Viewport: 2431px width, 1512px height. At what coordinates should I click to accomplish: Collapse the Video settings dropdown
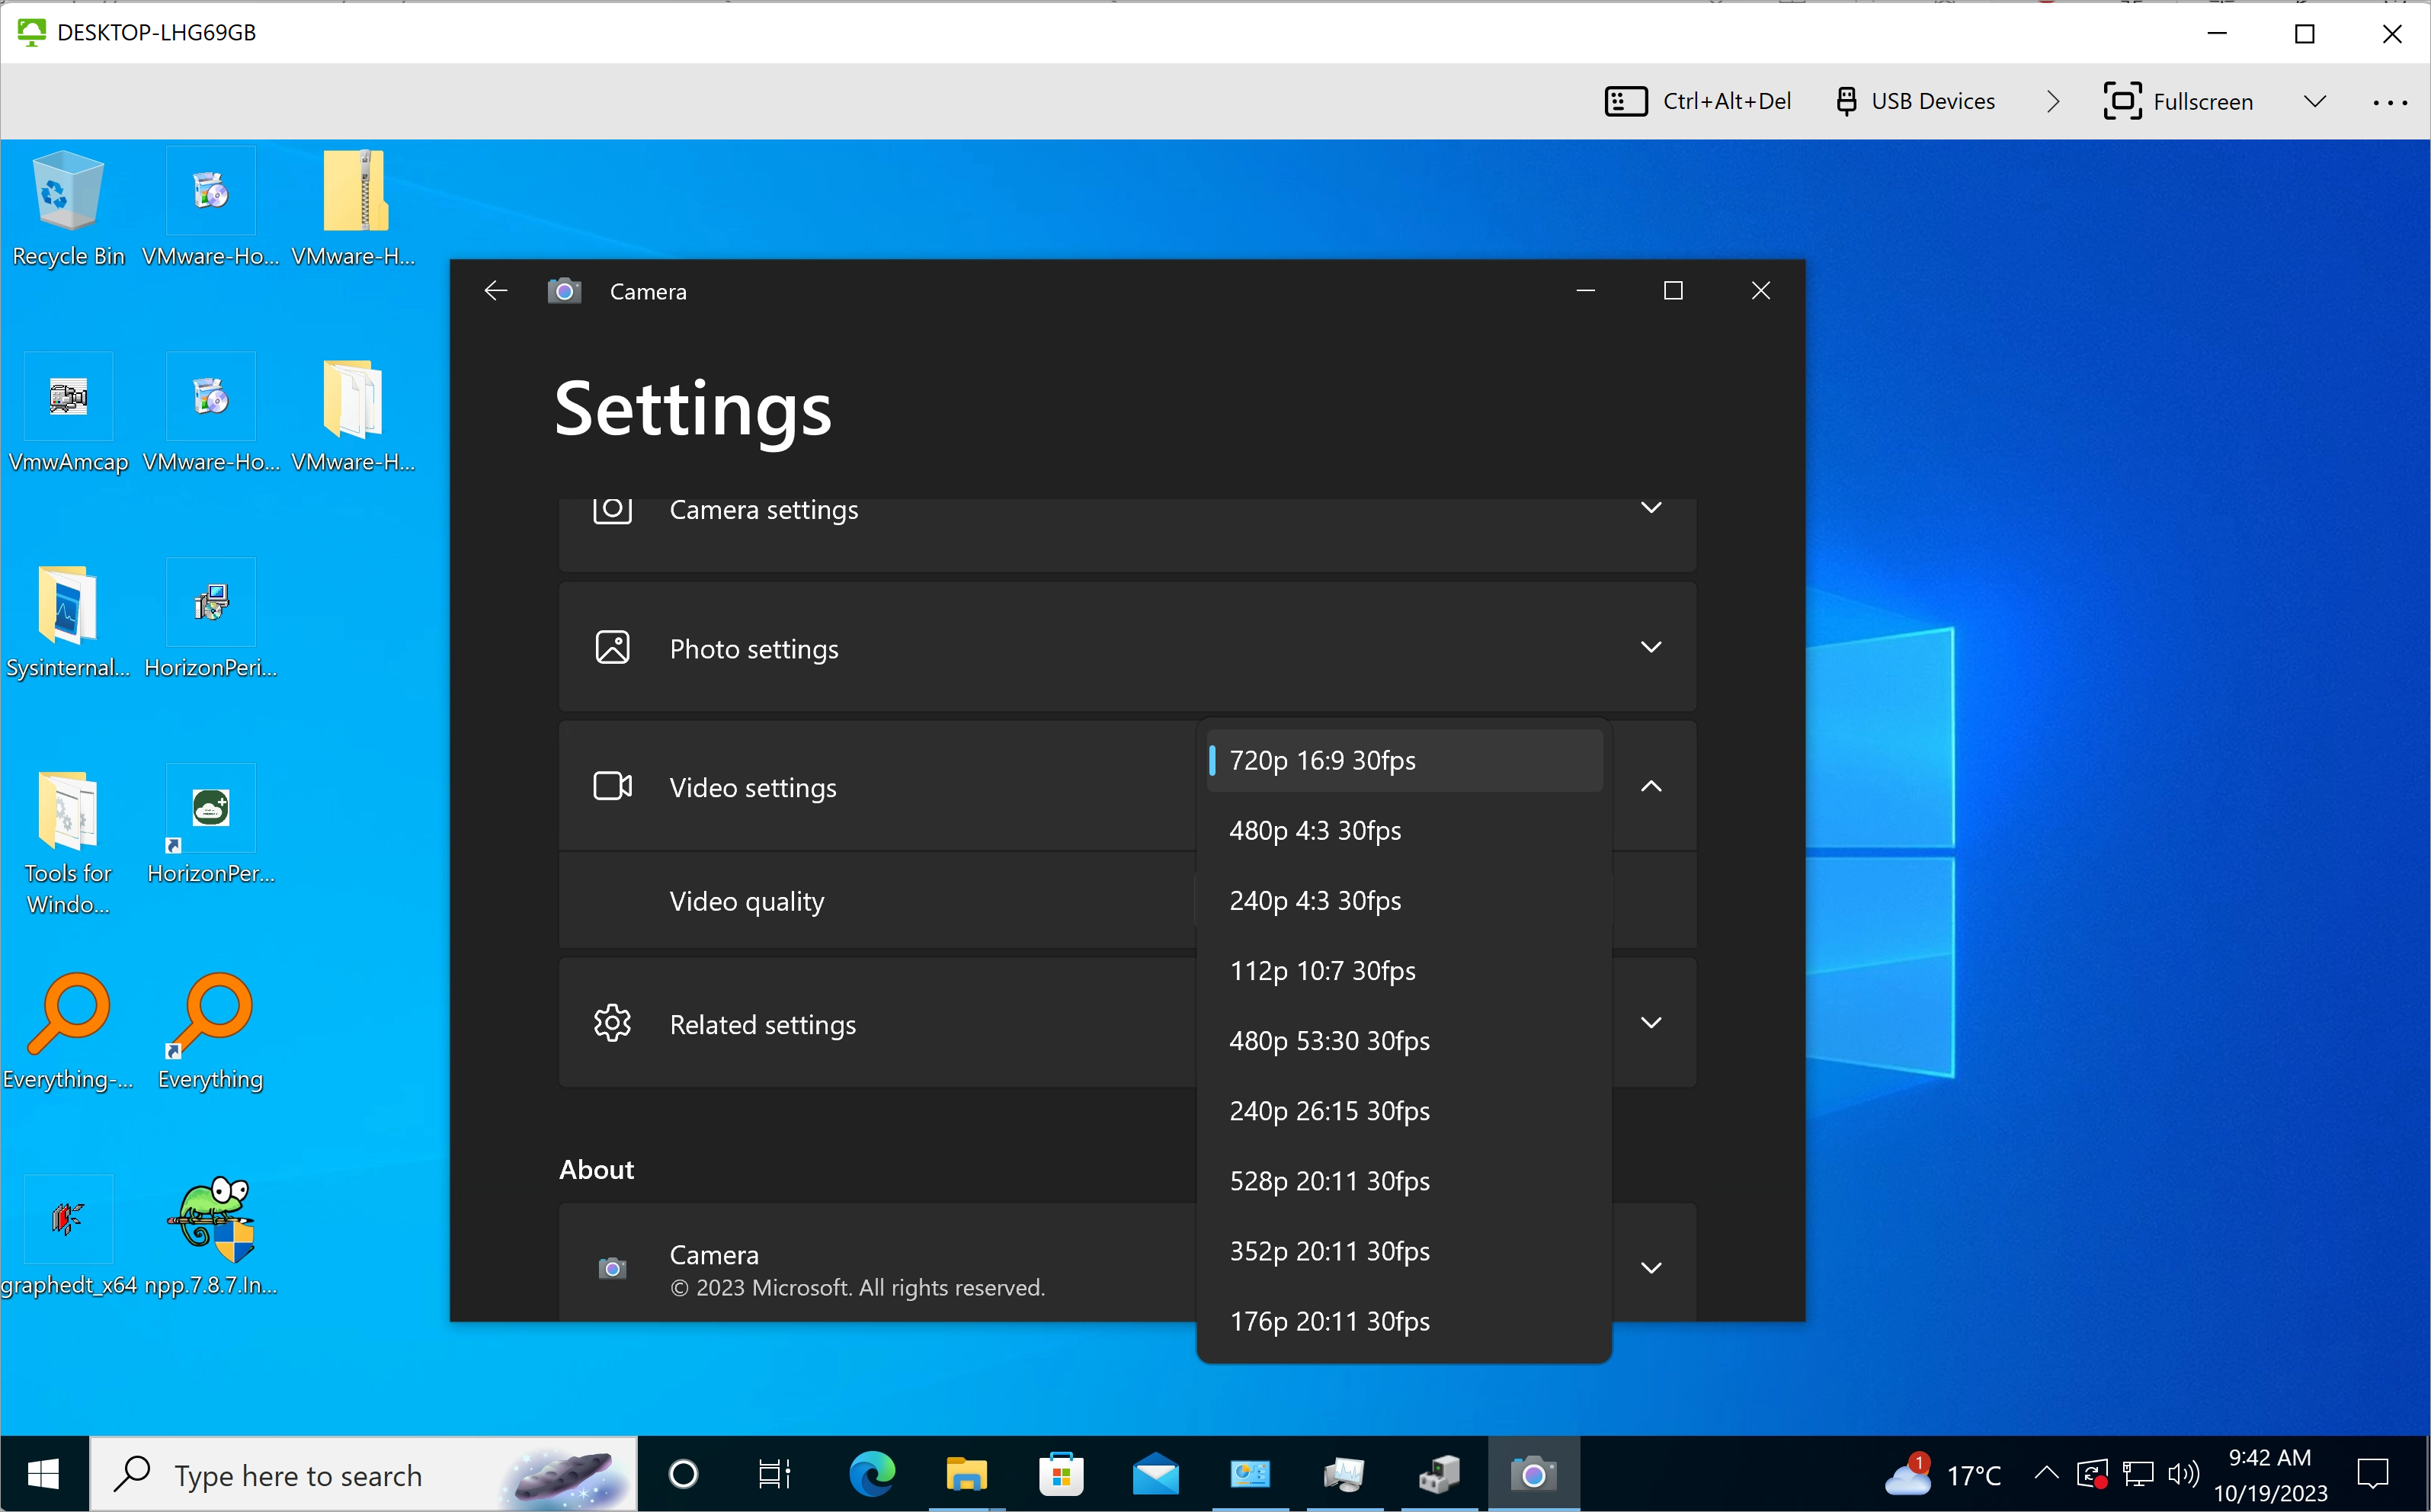[x=1649, y=787]
